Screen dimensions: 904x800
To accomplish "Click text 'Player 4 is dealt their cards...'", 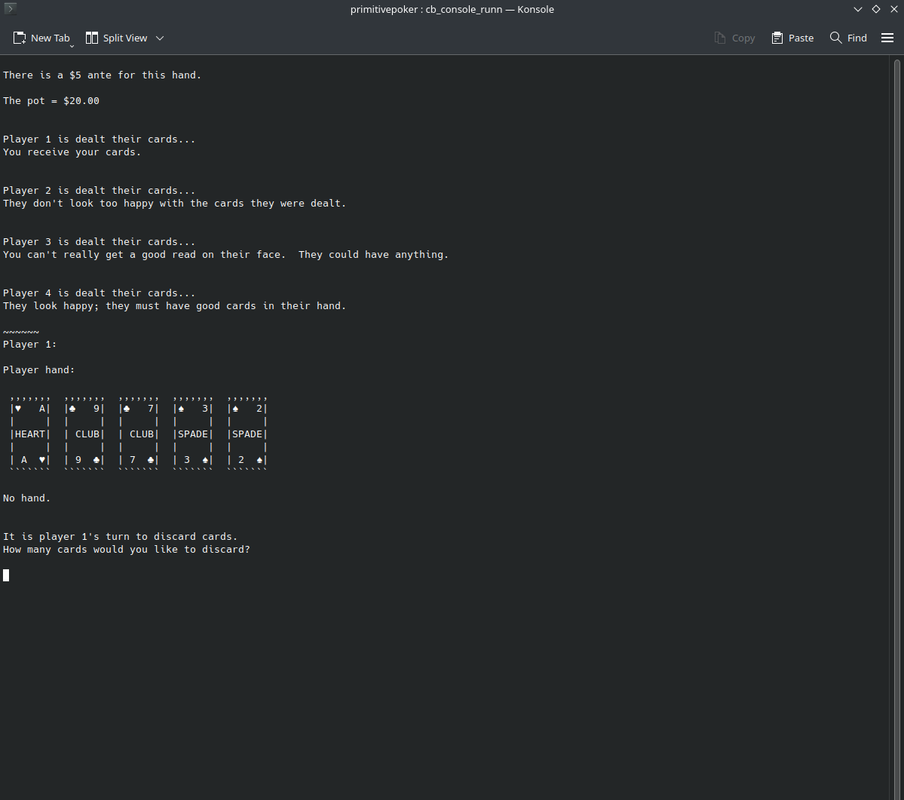I will [99, 293].
